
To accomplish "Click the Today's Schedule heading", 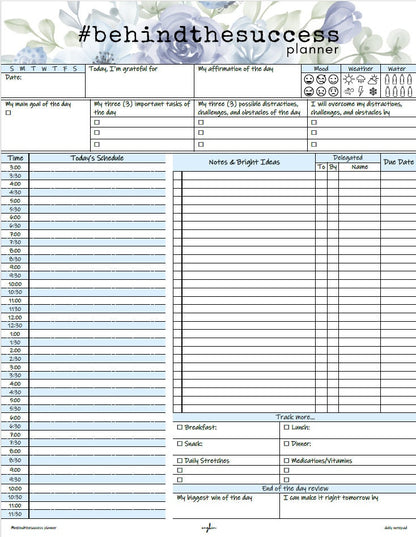I will tap(97, 158).
